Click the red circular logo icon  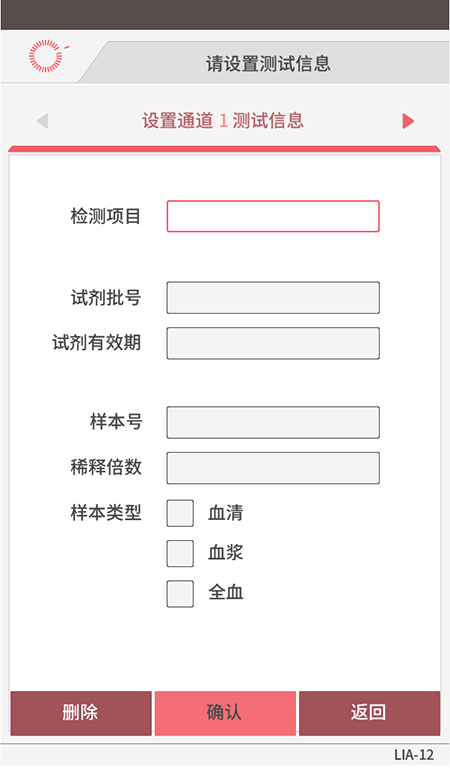47,56
